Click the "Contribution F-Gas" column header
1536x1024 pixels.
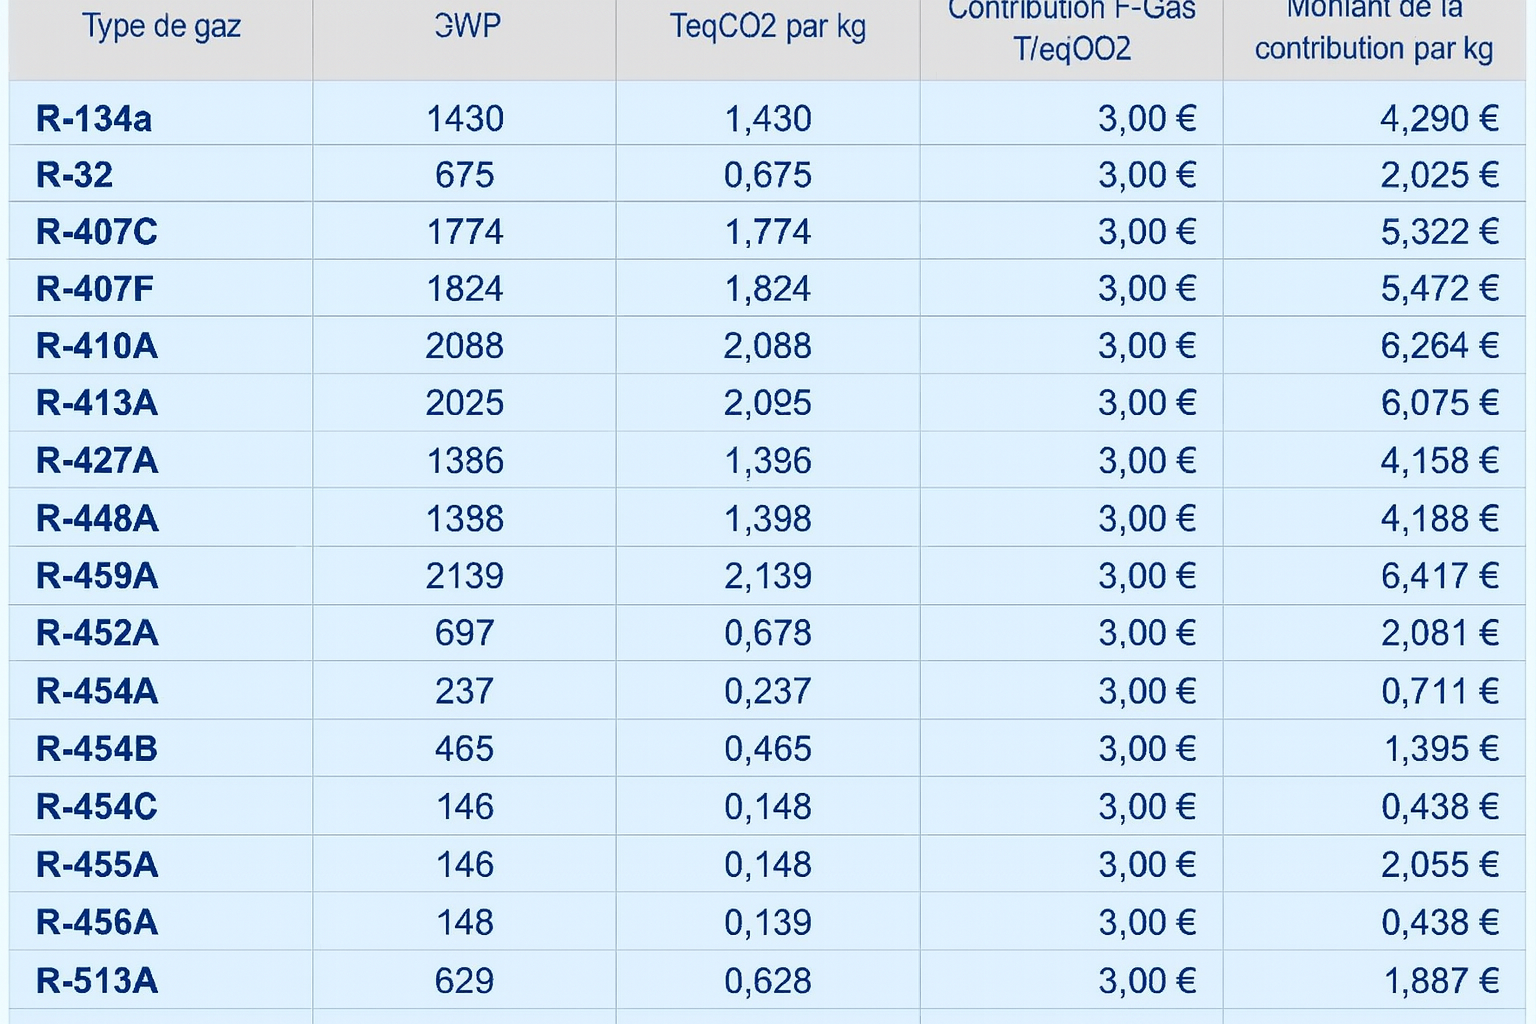tap(1071, 30)
